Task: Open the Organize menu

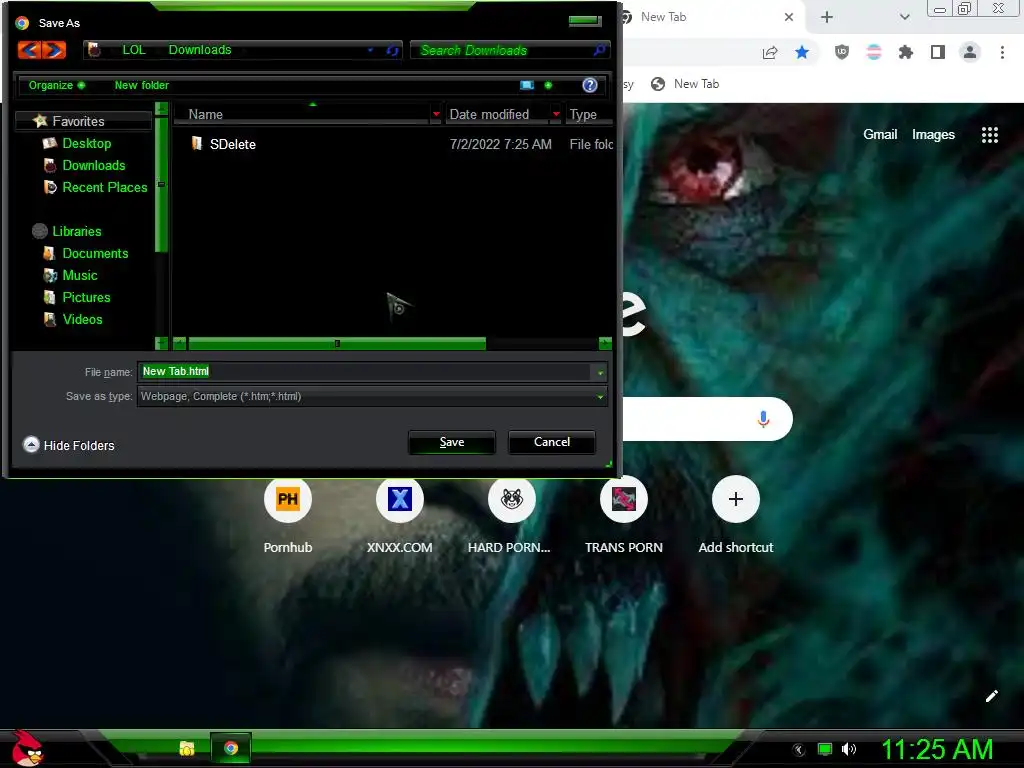Action: (57, 85)
